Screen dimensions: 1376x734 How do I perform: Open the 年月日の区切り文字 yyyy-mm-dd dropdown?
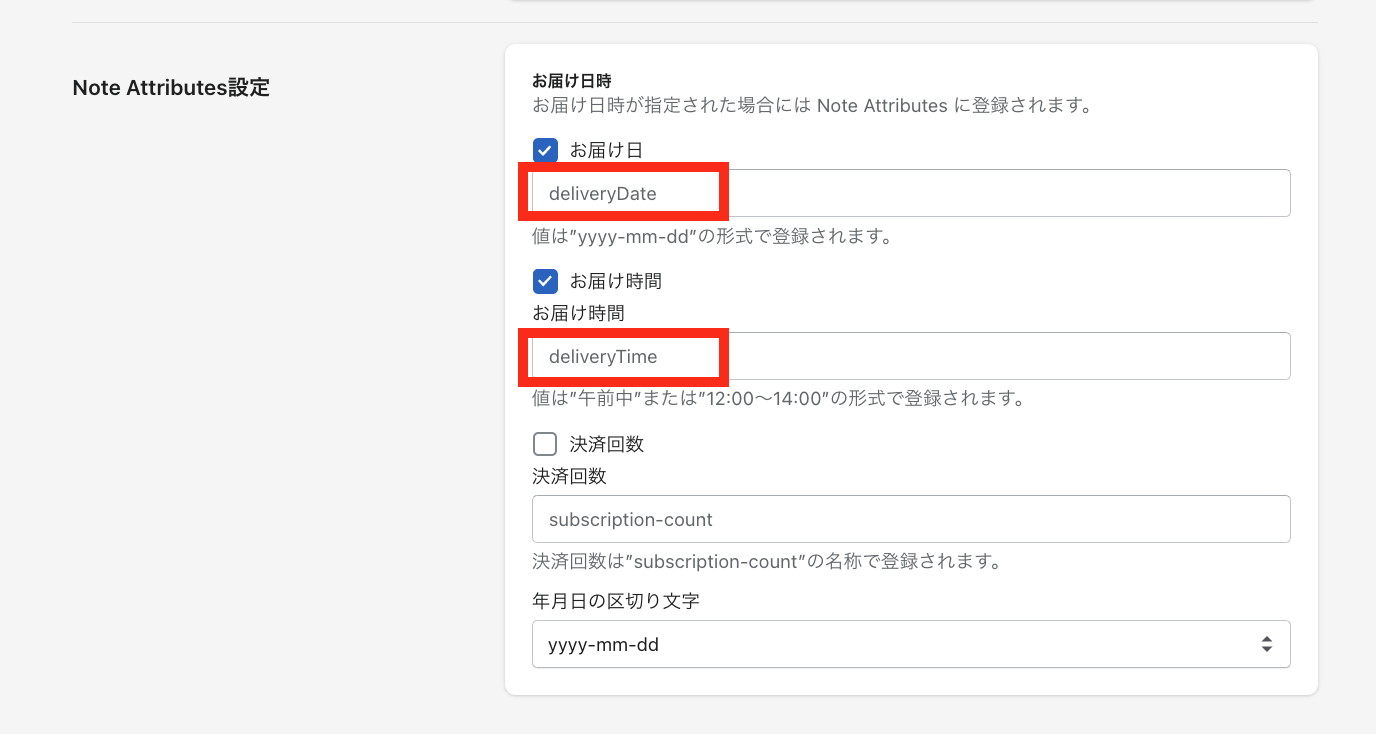911,644
